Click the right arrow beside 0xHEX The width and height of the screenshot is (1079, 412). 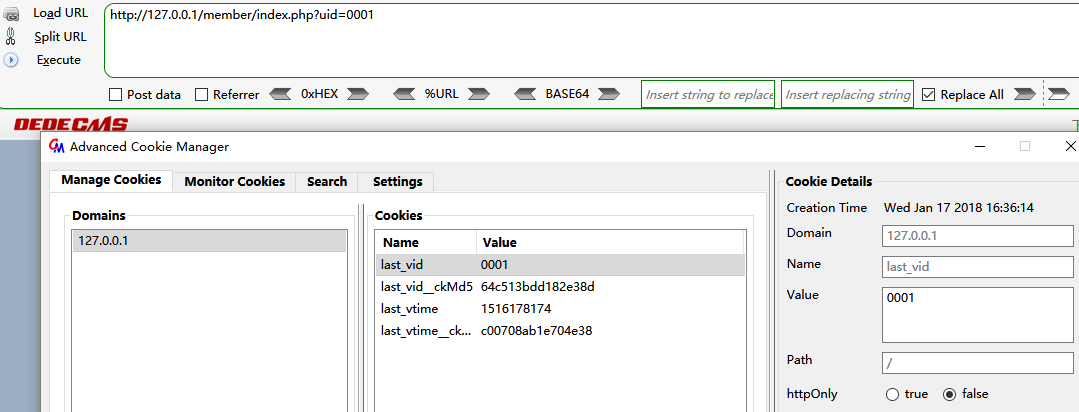pos(358,94)
